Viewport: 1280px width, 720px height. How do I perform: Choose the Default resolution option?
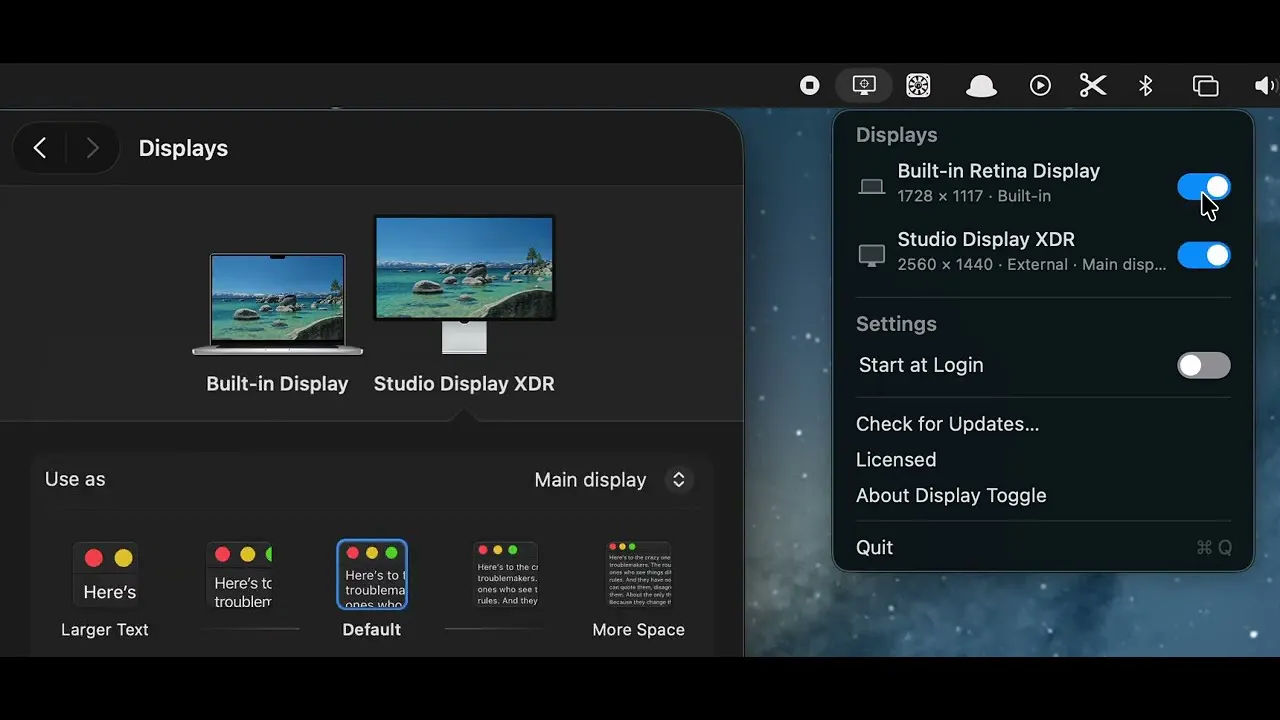tap(372, 576)
